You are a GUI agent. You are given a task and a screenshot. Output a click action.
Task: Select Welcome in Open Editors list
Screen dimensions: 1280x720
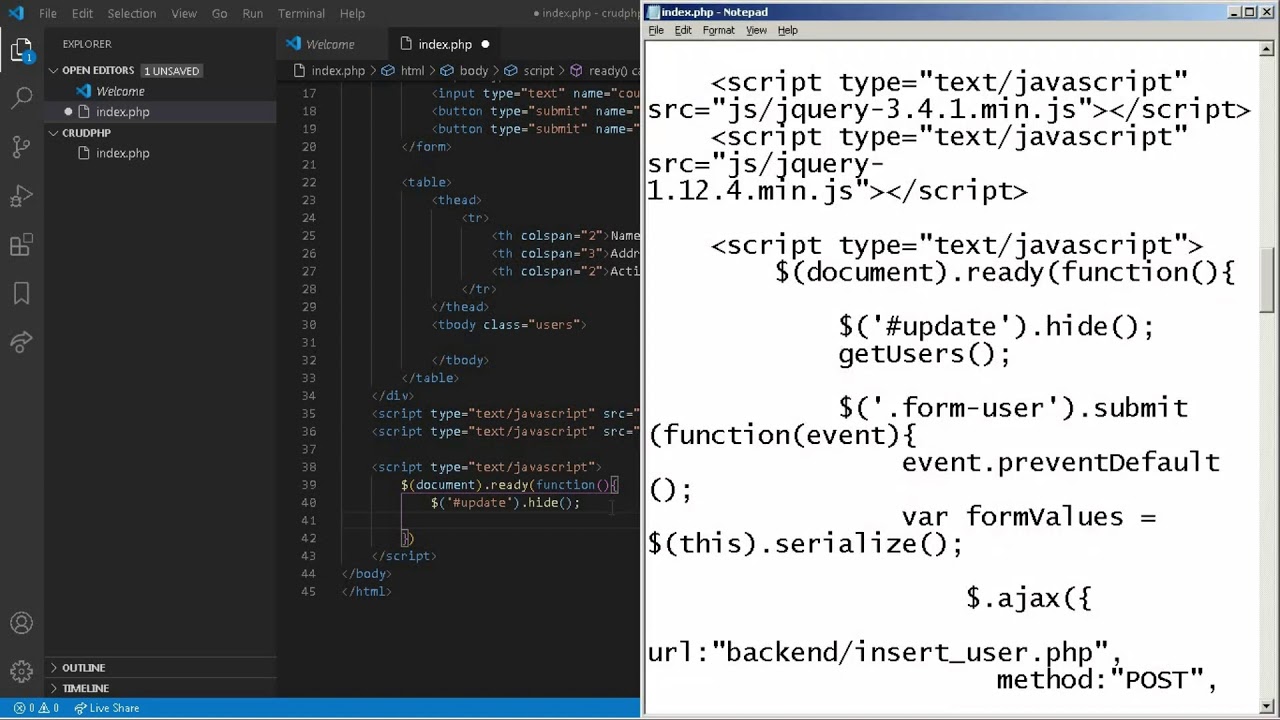point(120,91)
